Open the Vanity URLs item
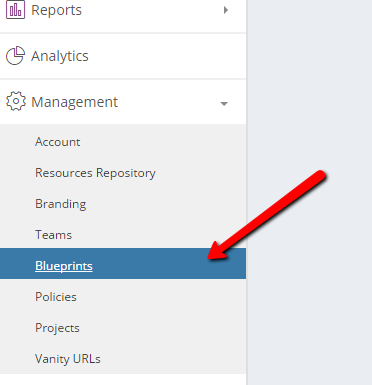This screenshot has width=372, height=385. 68,359
